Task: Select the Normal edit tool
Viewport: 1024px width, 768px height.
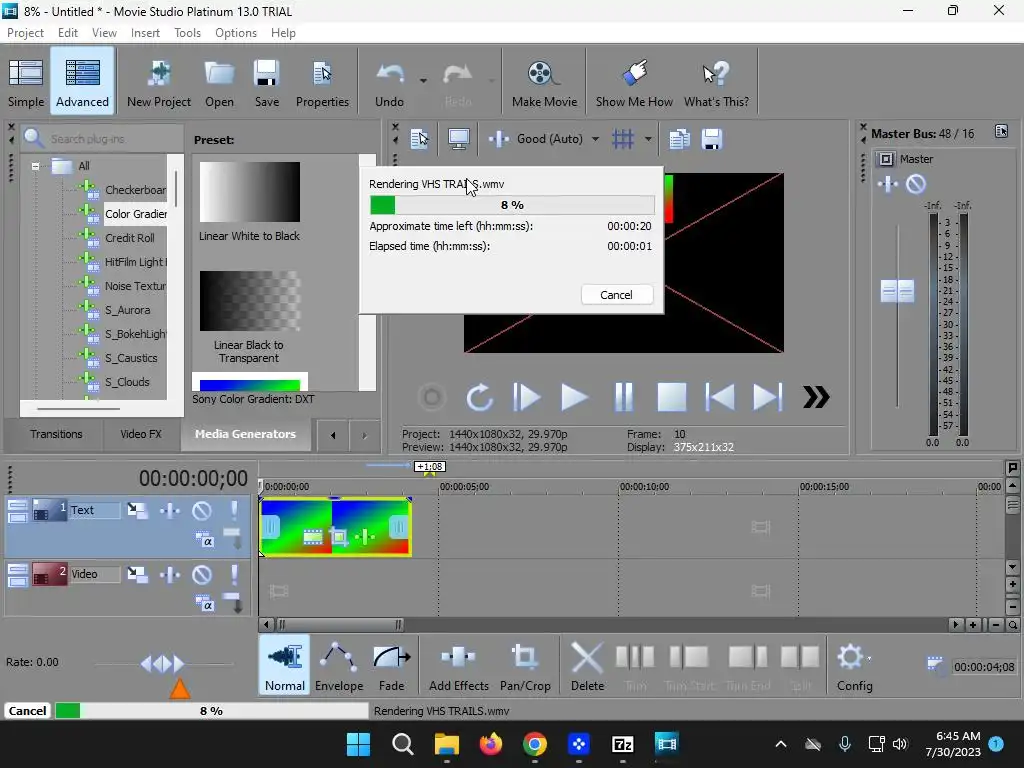Action: (x=285, y=667)
